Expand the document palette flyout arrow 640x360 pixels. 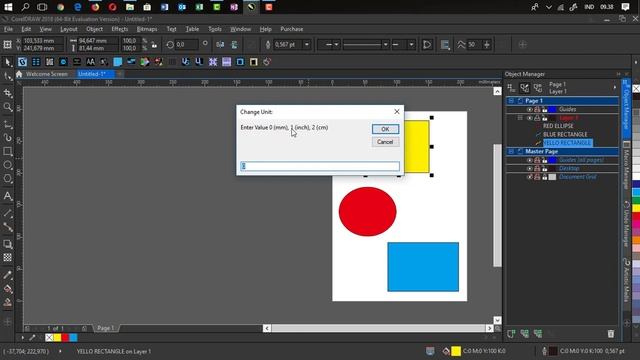click(x=22, y=338)
